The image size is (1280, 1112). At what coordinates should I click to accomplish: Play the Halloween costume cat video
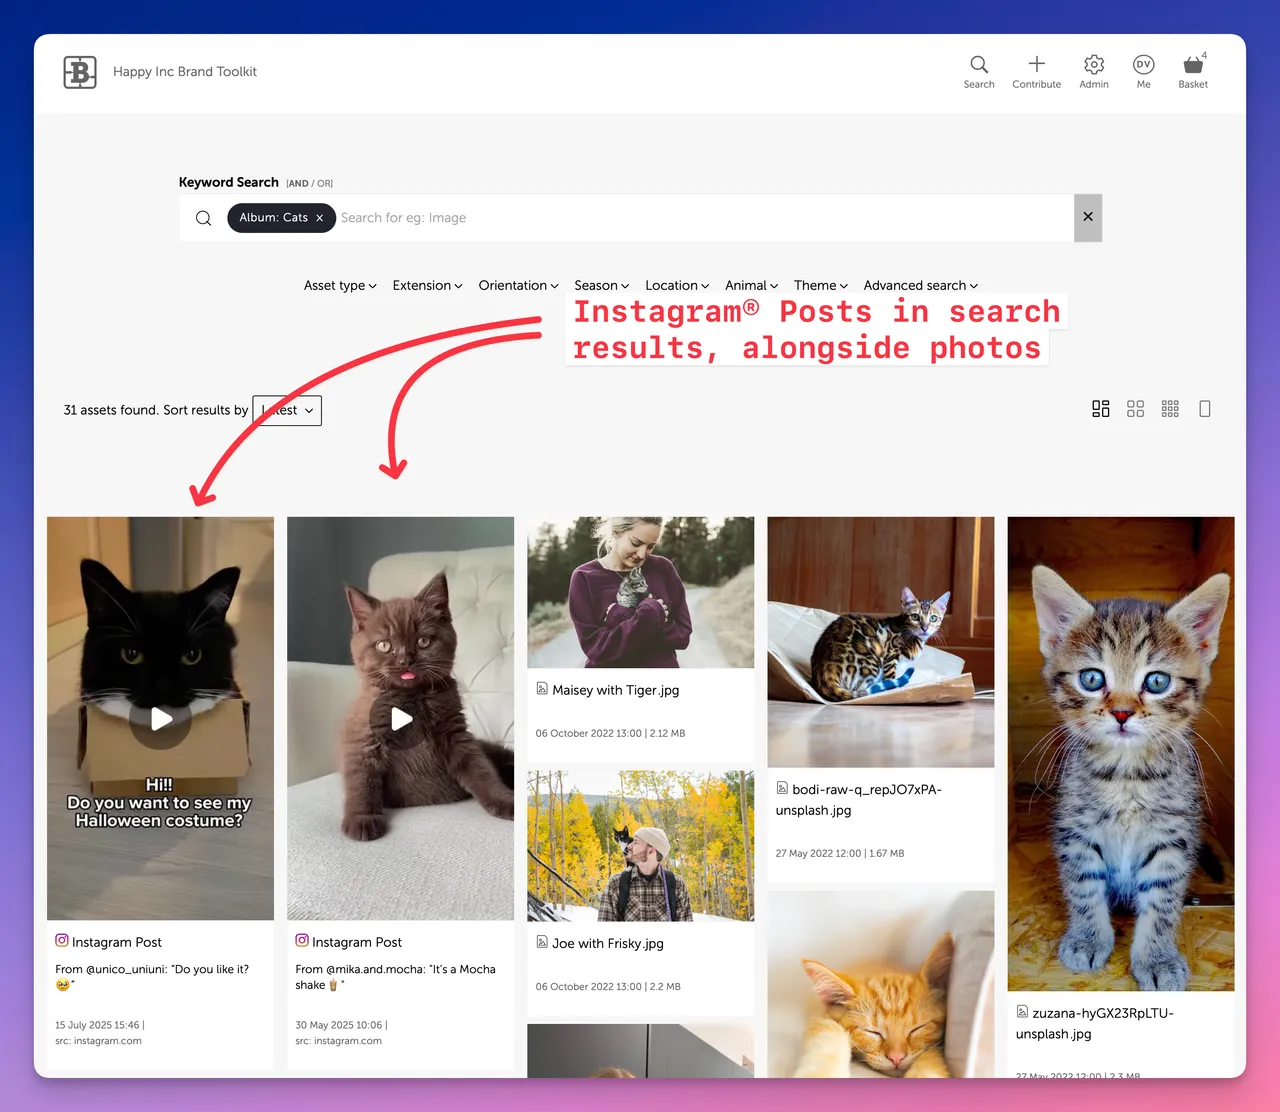pyautogui.click(x=161, y=719)
